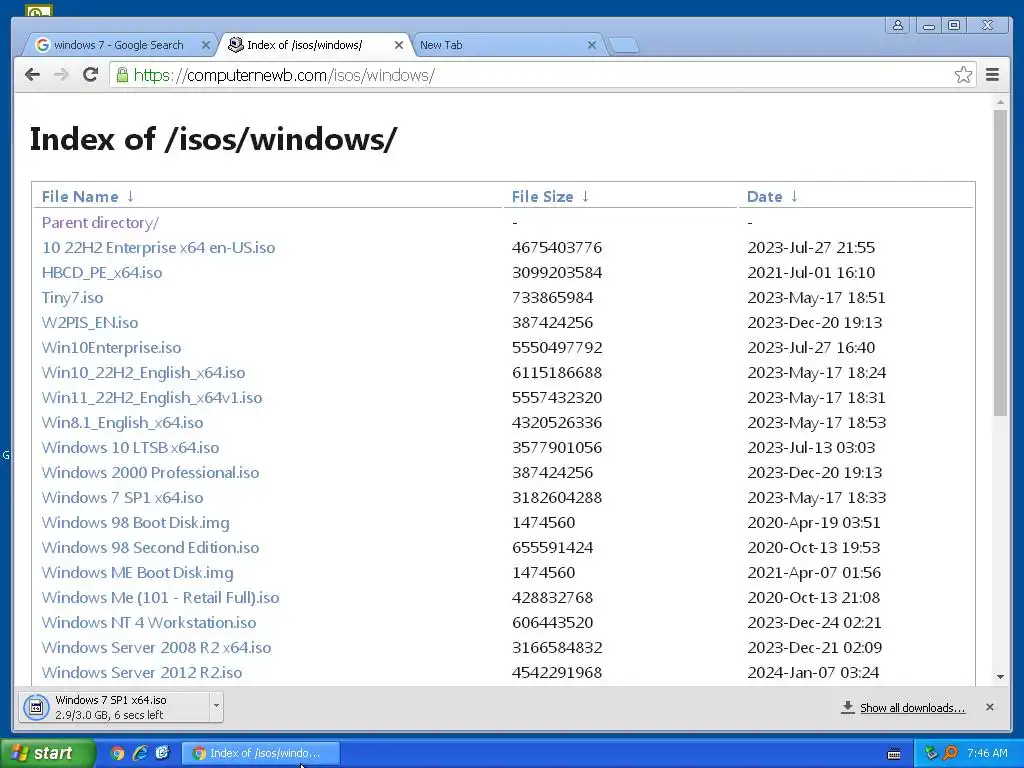The image size is (1024, 768).
Task: Launch Internet Explorer from quick launch
Action: tap(140, 753)
